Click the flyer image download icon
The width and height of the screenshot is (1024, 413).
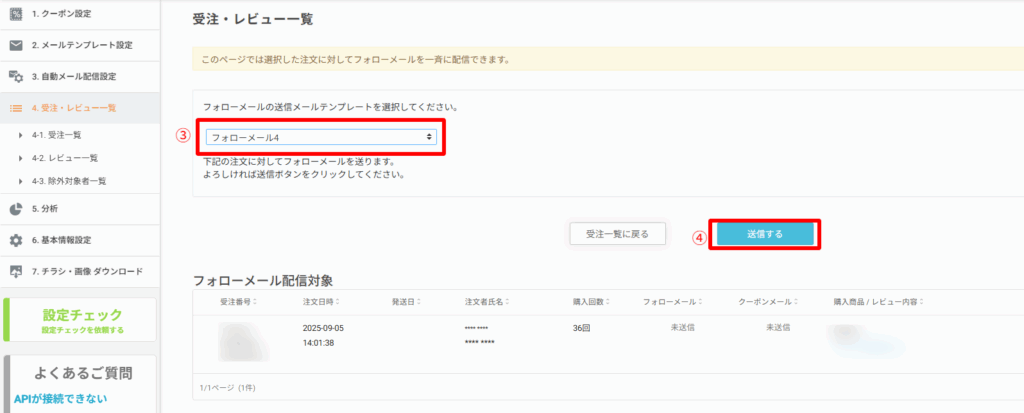coord(16,271)
